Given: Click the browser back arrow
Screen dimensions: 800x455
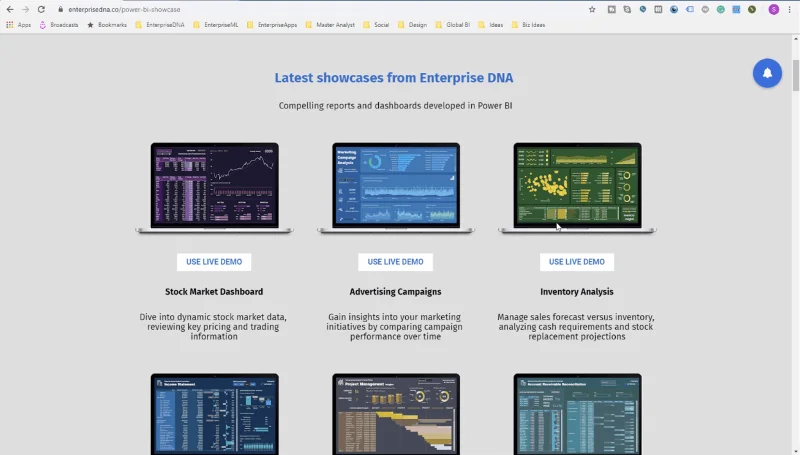Looking at the screenshot, I should pyautogui.click(x=10, y=9).
